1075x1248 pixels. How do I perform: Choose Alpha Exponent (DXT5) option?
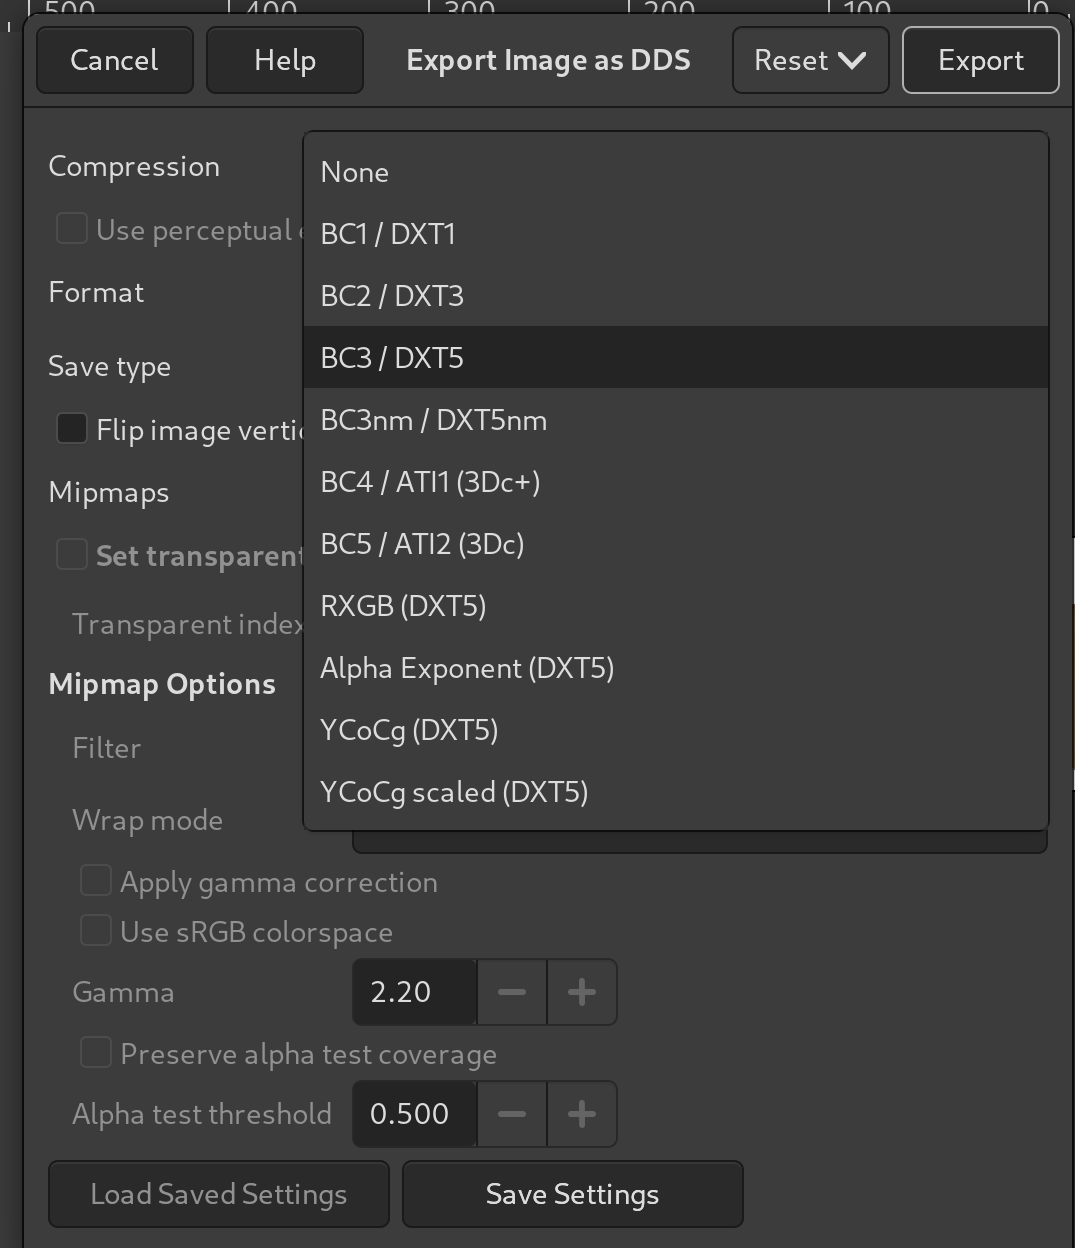676,668
